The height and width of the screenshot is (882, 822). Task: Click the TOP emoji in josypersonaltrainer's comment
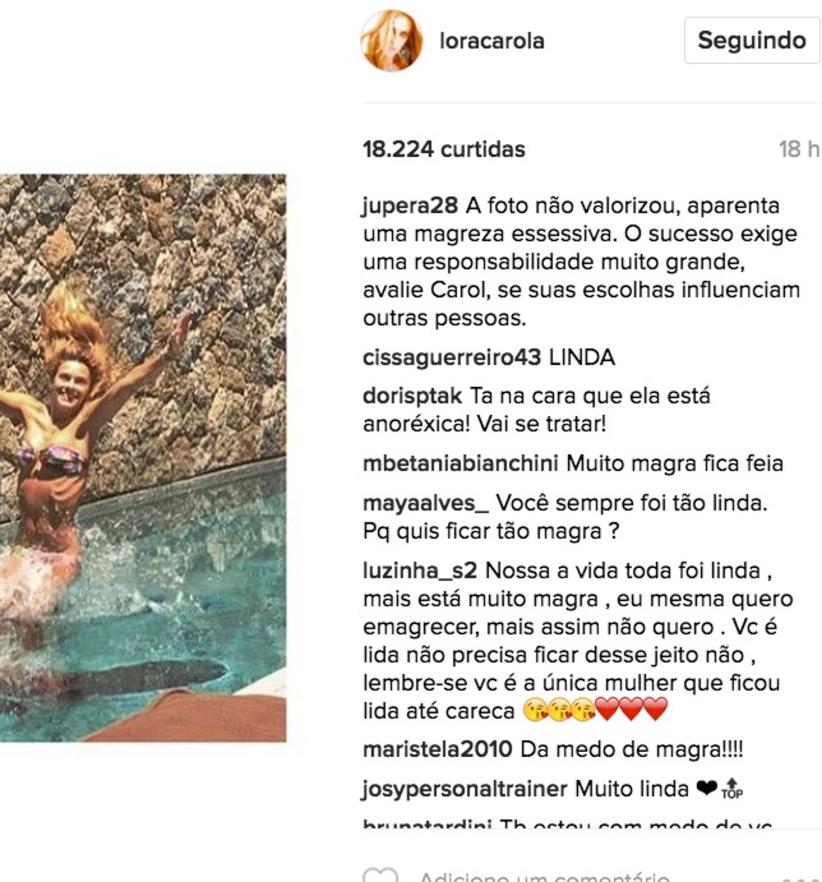[x=732, y=789]
